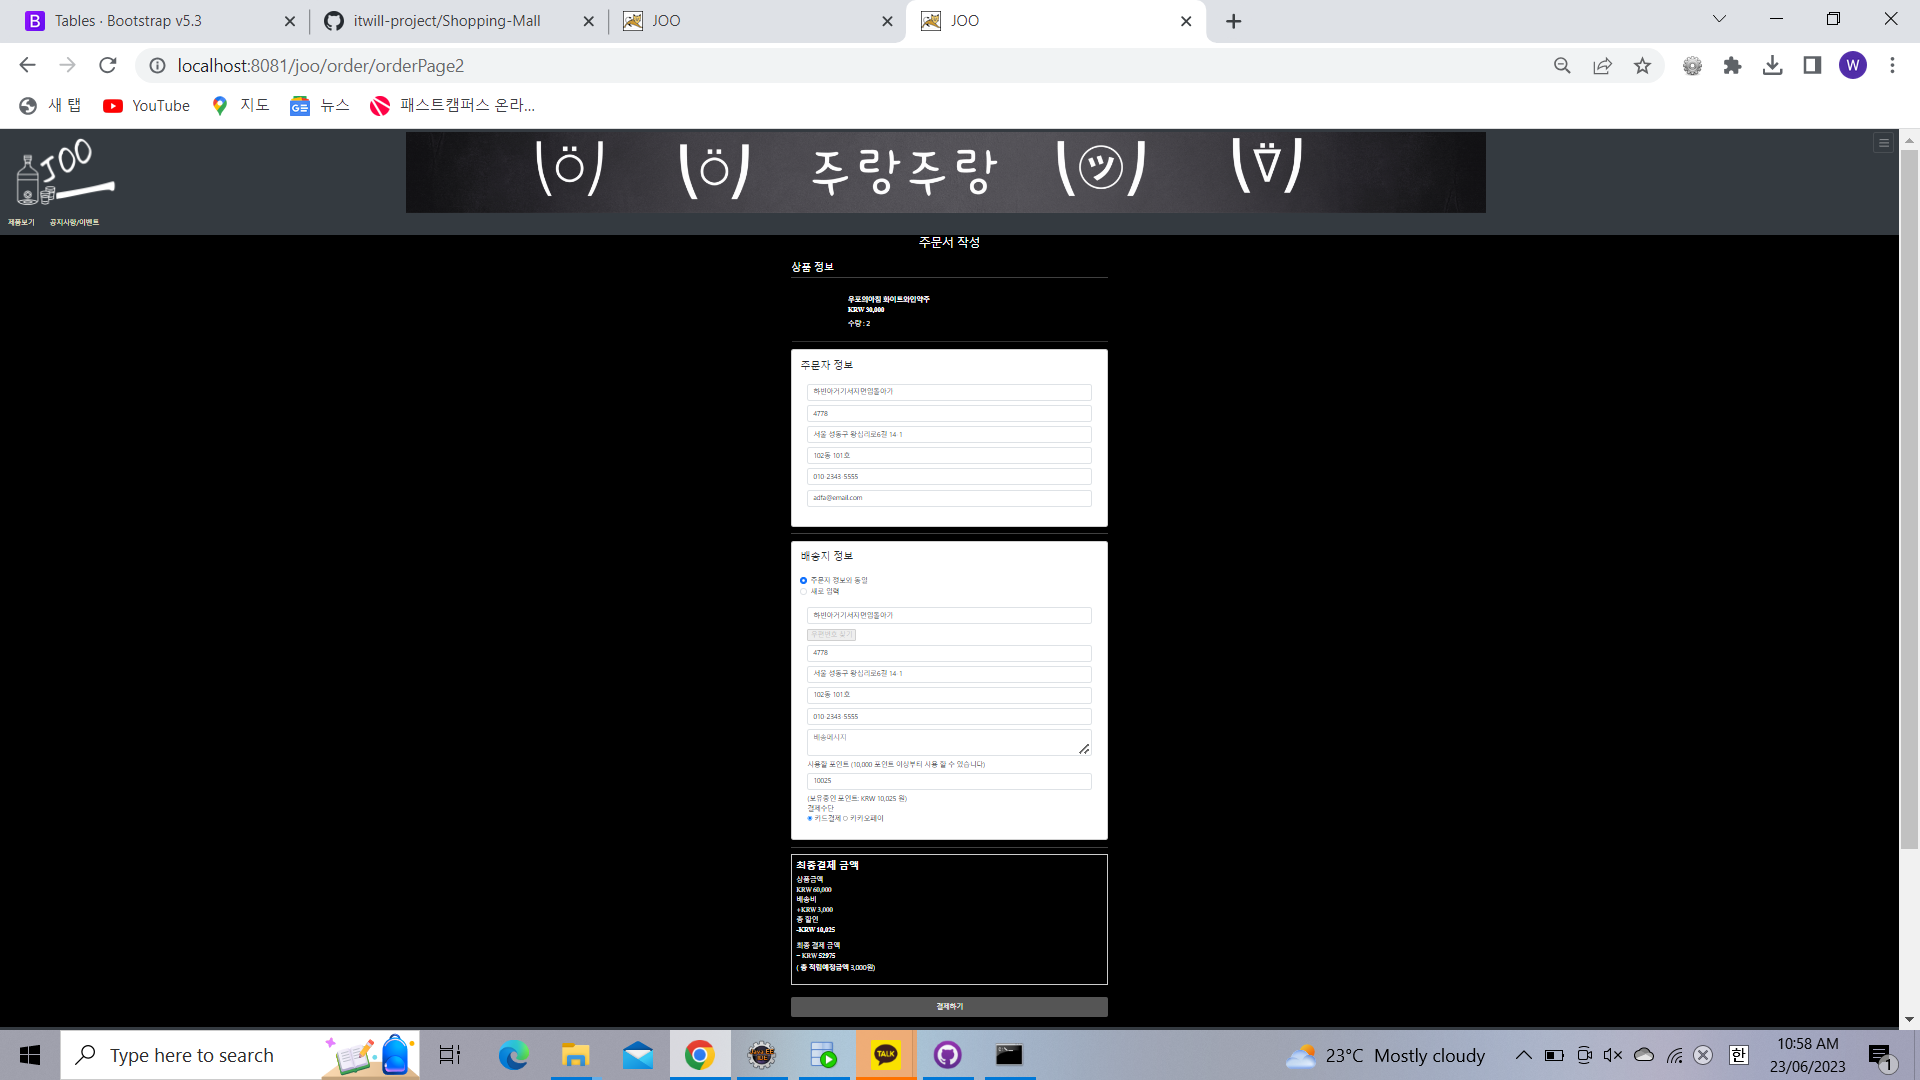Expand hidden taskbar icons chevron

pyautogui.click(x=1524, y=1055)
